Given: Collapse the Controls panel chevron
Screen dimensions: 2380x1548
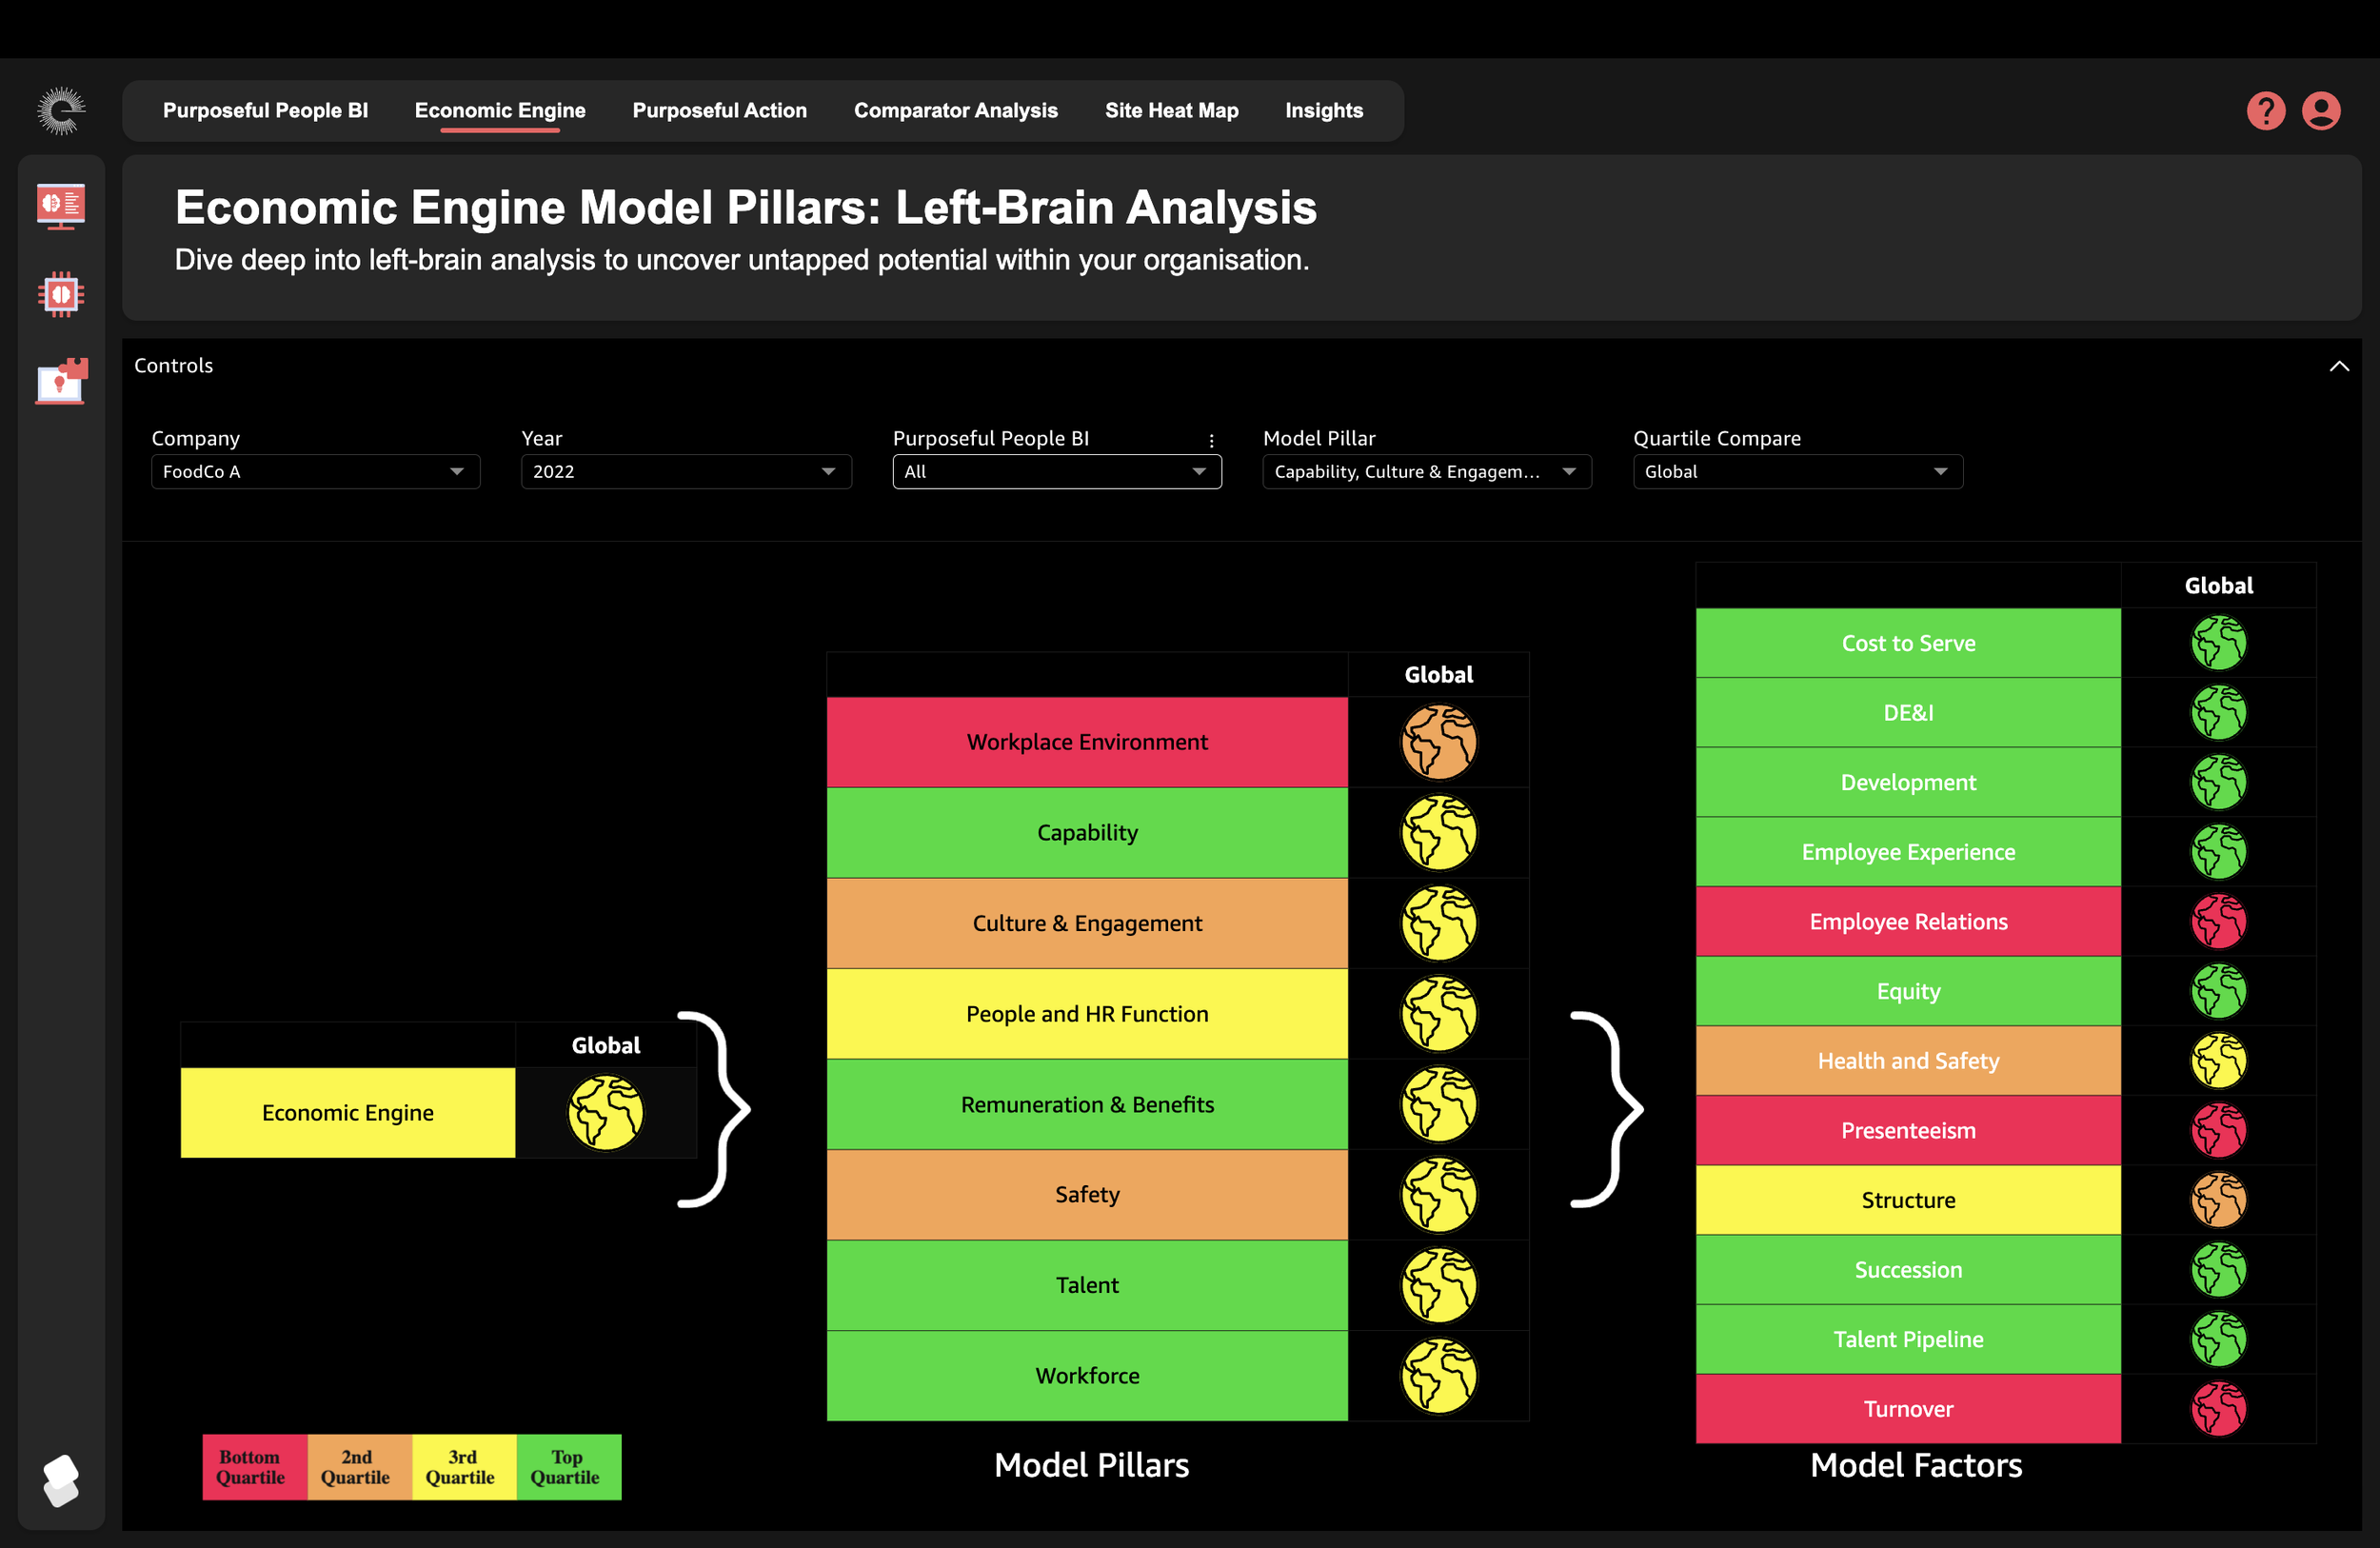Looking at the screenshot, I should coord(2339,366).
